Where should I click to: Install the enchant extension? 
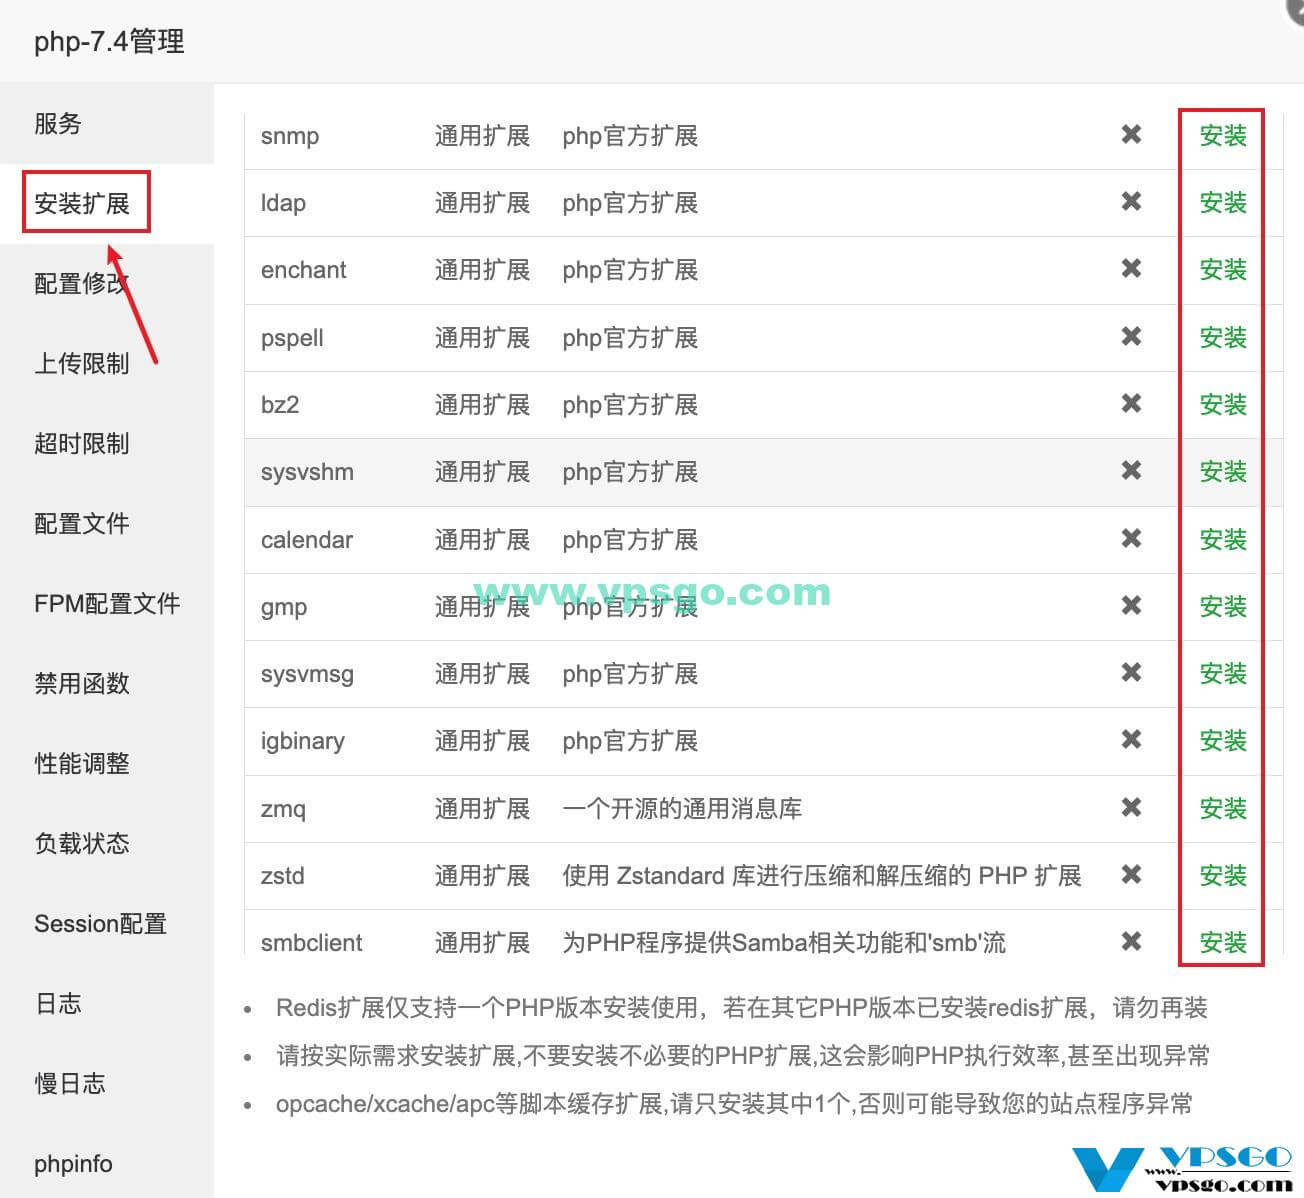click(1223, 270)
